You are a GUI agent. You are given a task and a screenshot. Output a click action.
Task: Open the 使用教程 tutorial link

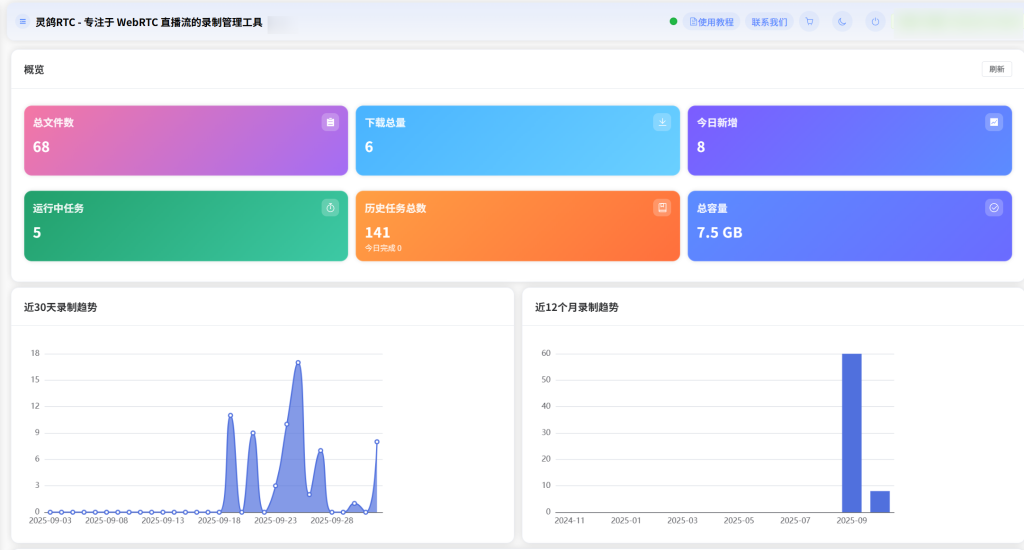pos(712,21)
